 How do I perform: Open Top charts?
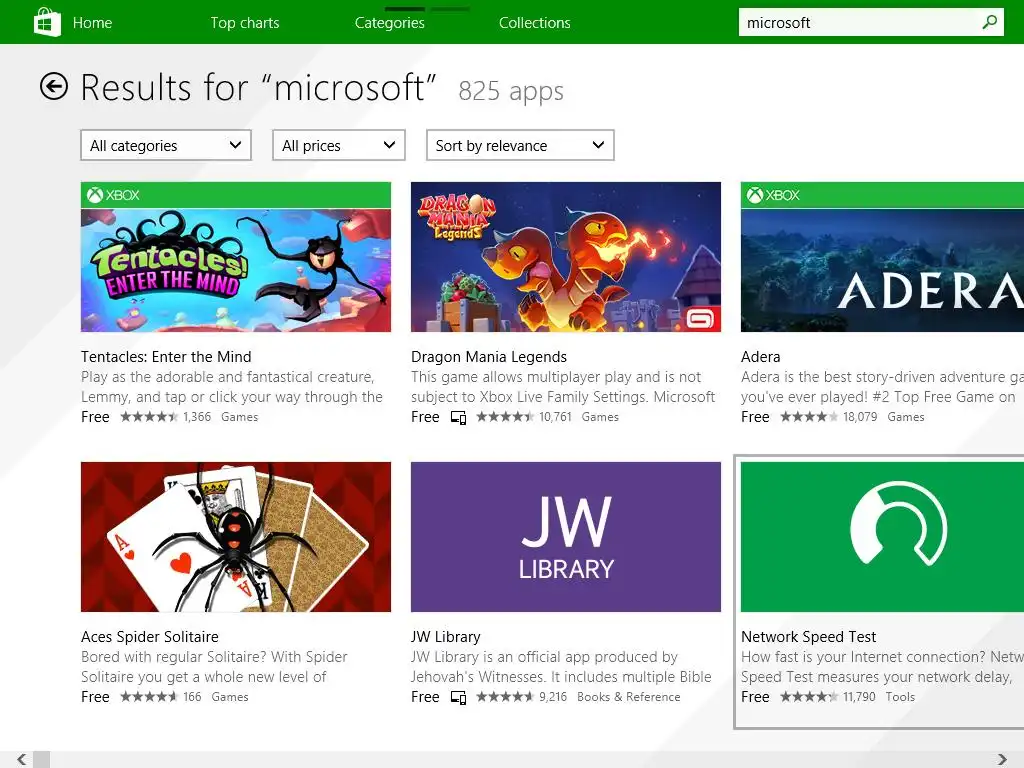245,23
